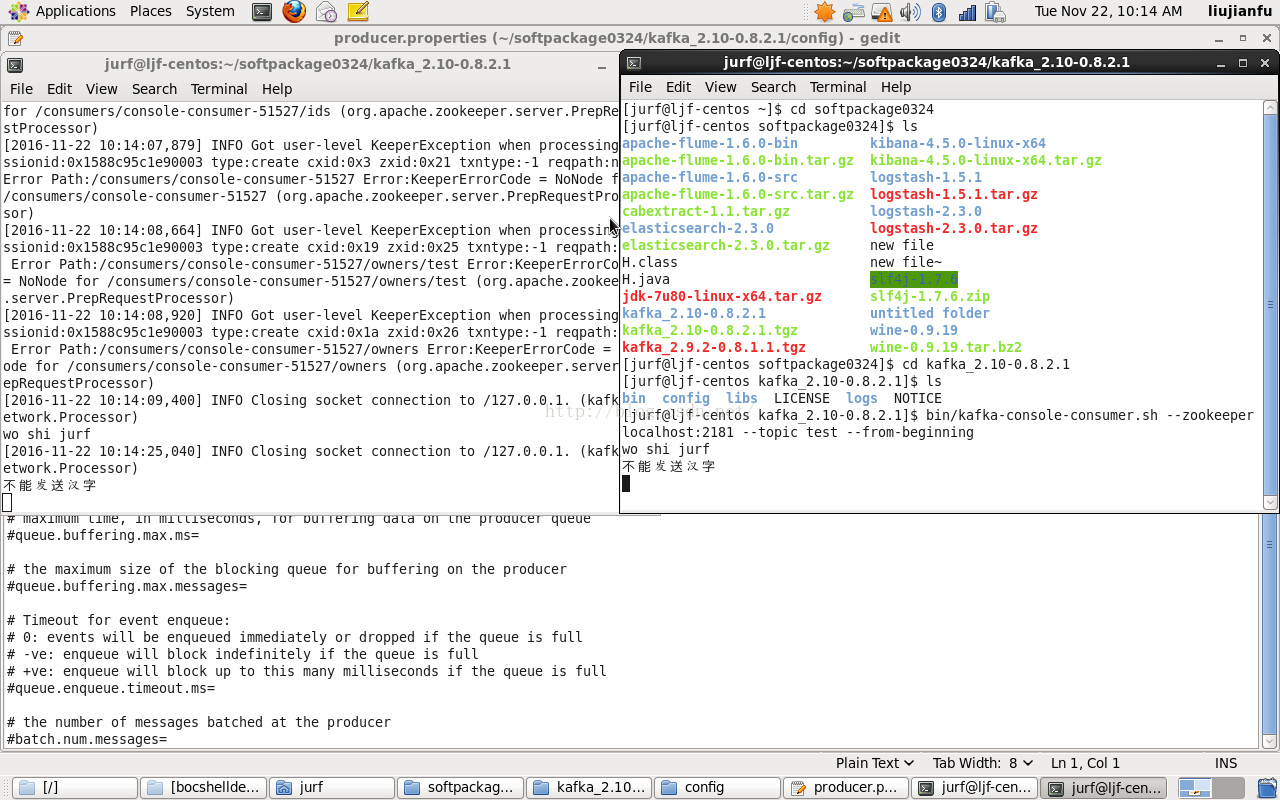This screenshot has width=1280, height=800.
Task: Click the scroll-down arrow of gedit's scrollbar
Action: [1270, 741]
